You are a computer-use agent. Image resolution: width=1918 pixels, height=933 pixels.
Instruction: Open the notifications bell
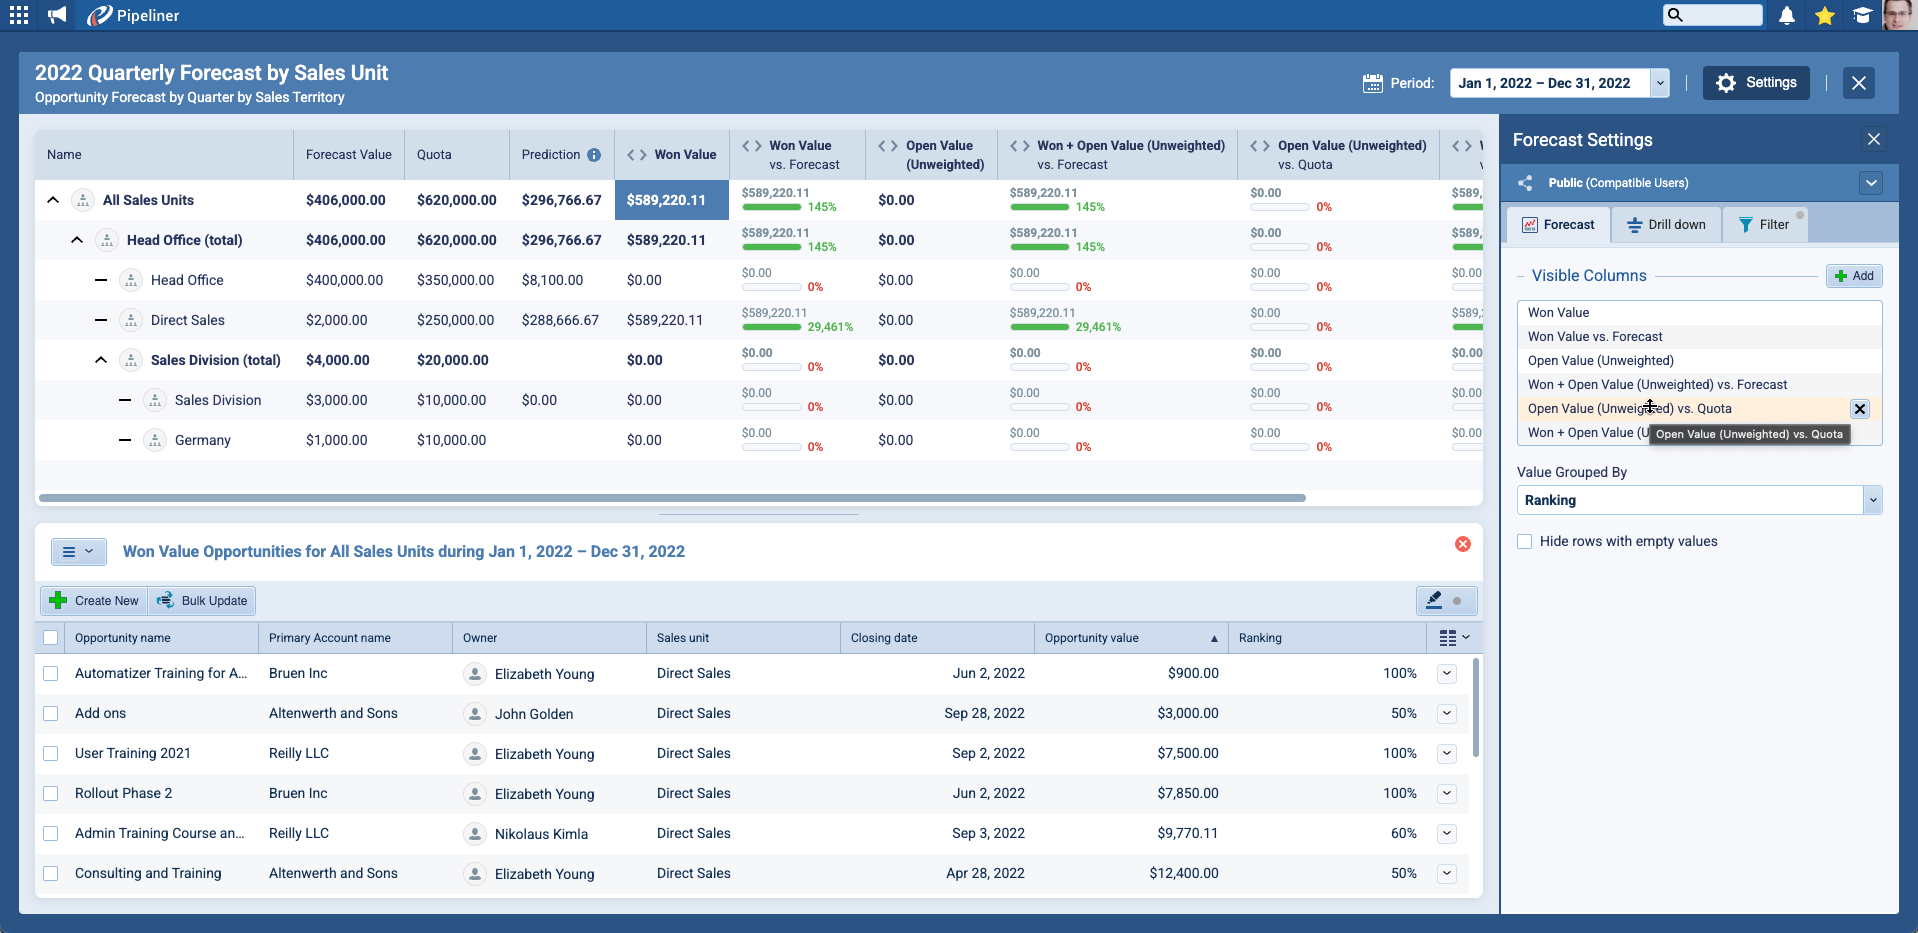[x=1787, y=15]
